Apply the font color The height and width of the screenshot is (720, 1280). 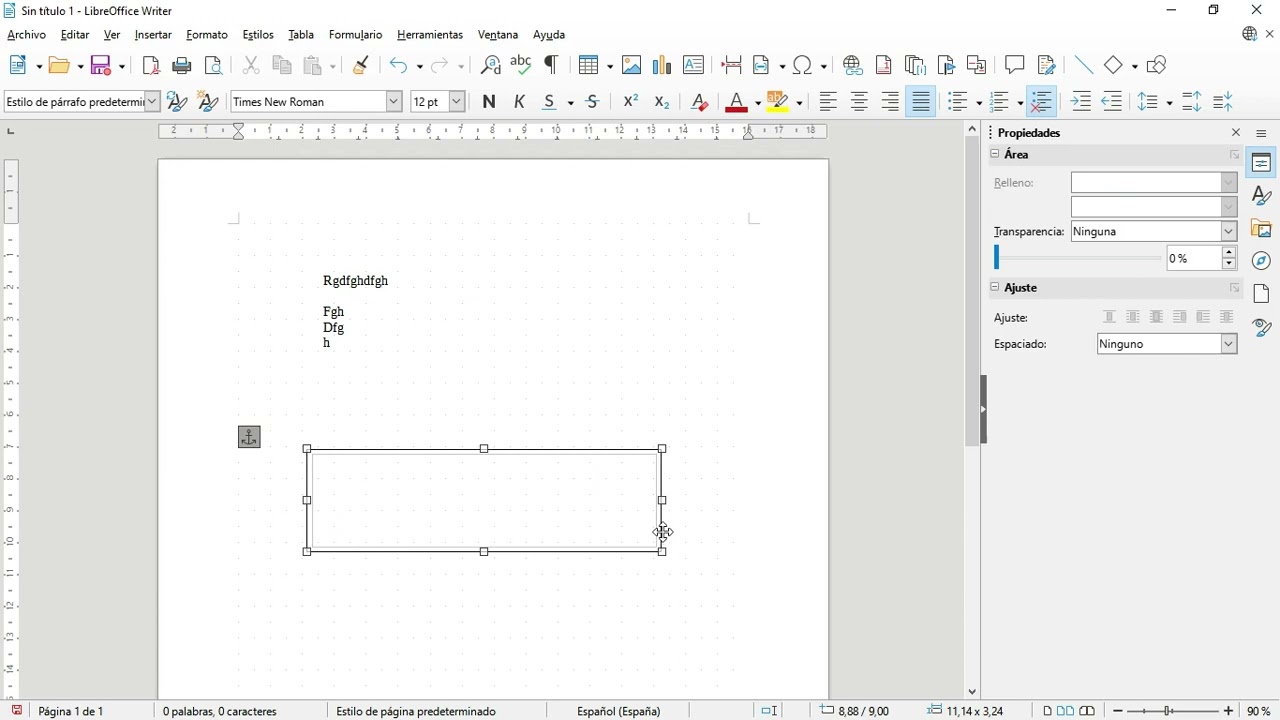coord(736,102)
